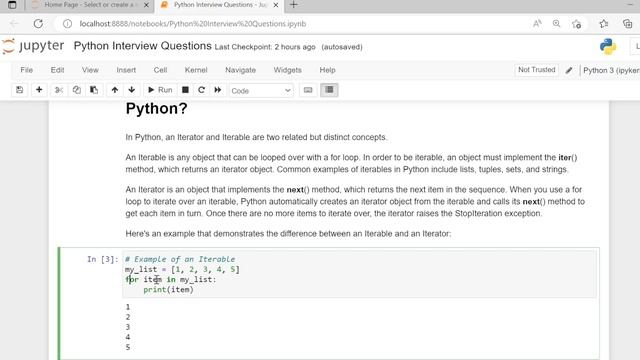This screenshot has width=640, height=360.
Task: Click the Jupyter logo
Action: click(33, 46)
